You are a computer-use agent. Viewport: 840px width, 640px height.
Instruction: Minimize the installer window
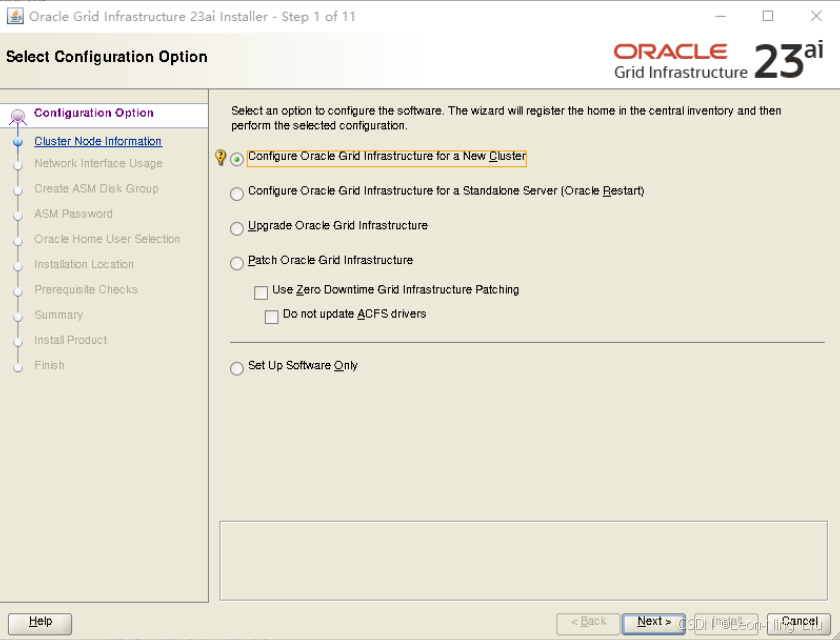coord(721,16)
